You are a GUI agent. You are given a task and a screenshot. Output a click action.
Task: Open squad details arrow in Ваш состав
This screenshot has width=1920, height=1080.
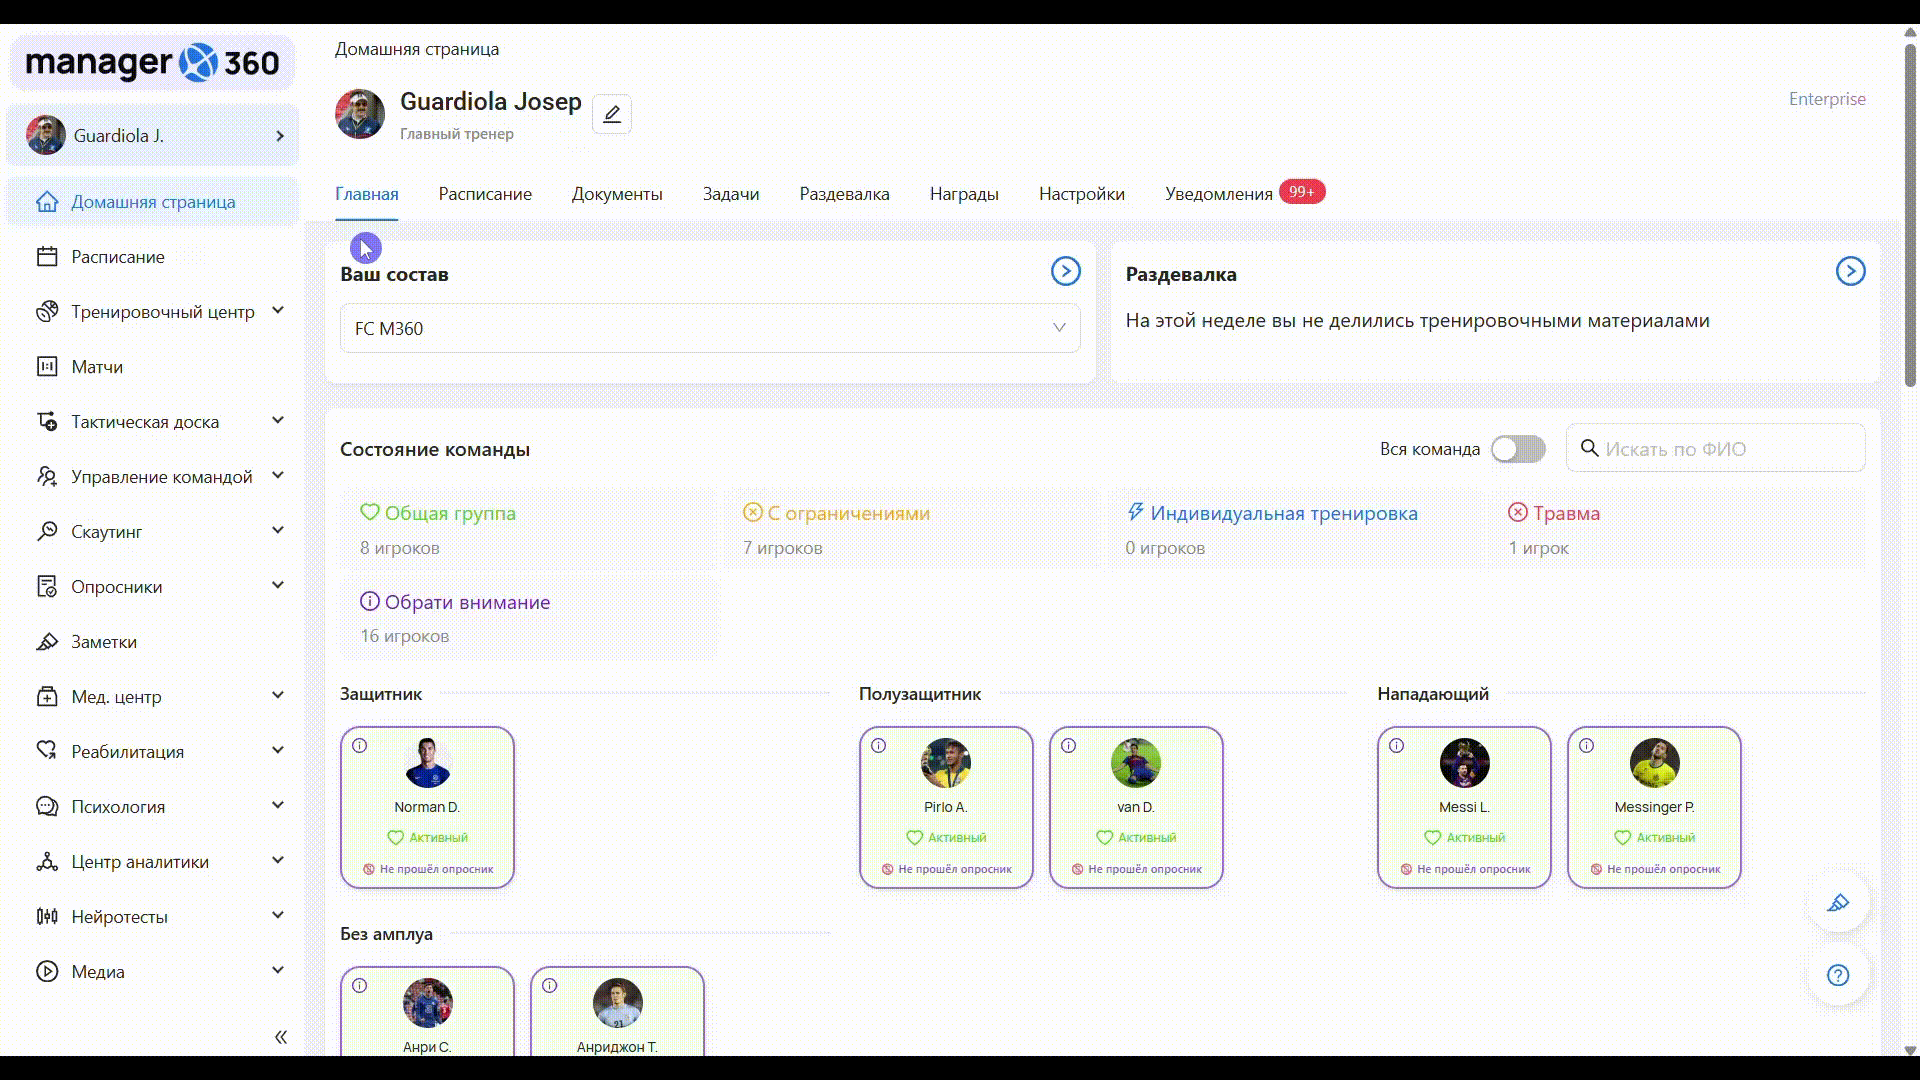click(x=1065, y=271)
